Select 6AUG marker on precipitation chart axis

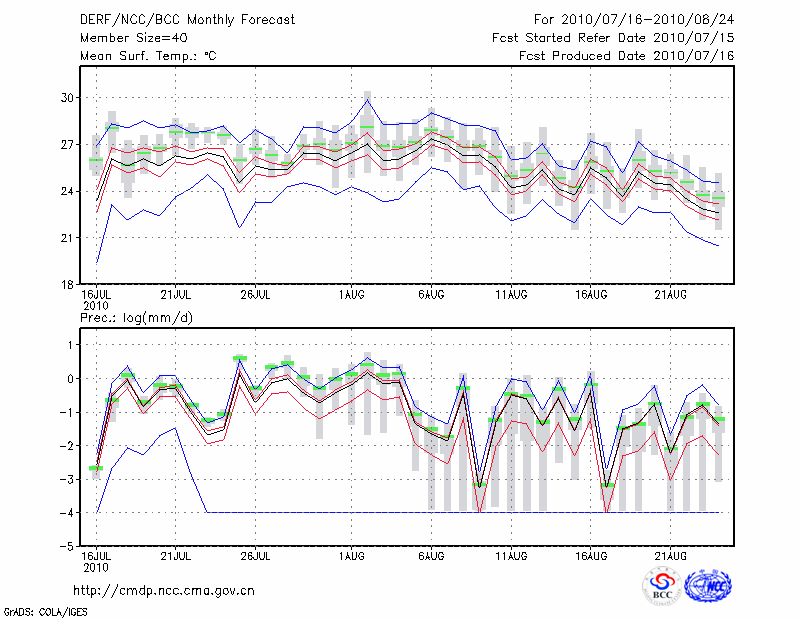pos(431,555)
